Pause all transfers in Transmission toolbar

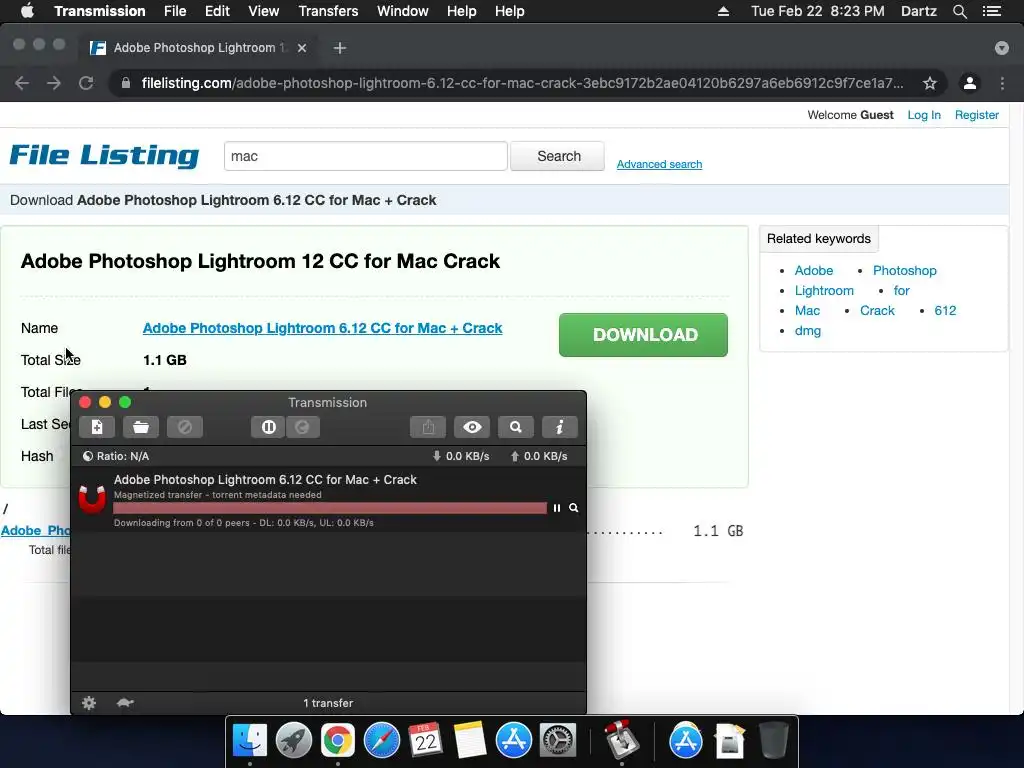pyautogui.click(x=268, y=427)
